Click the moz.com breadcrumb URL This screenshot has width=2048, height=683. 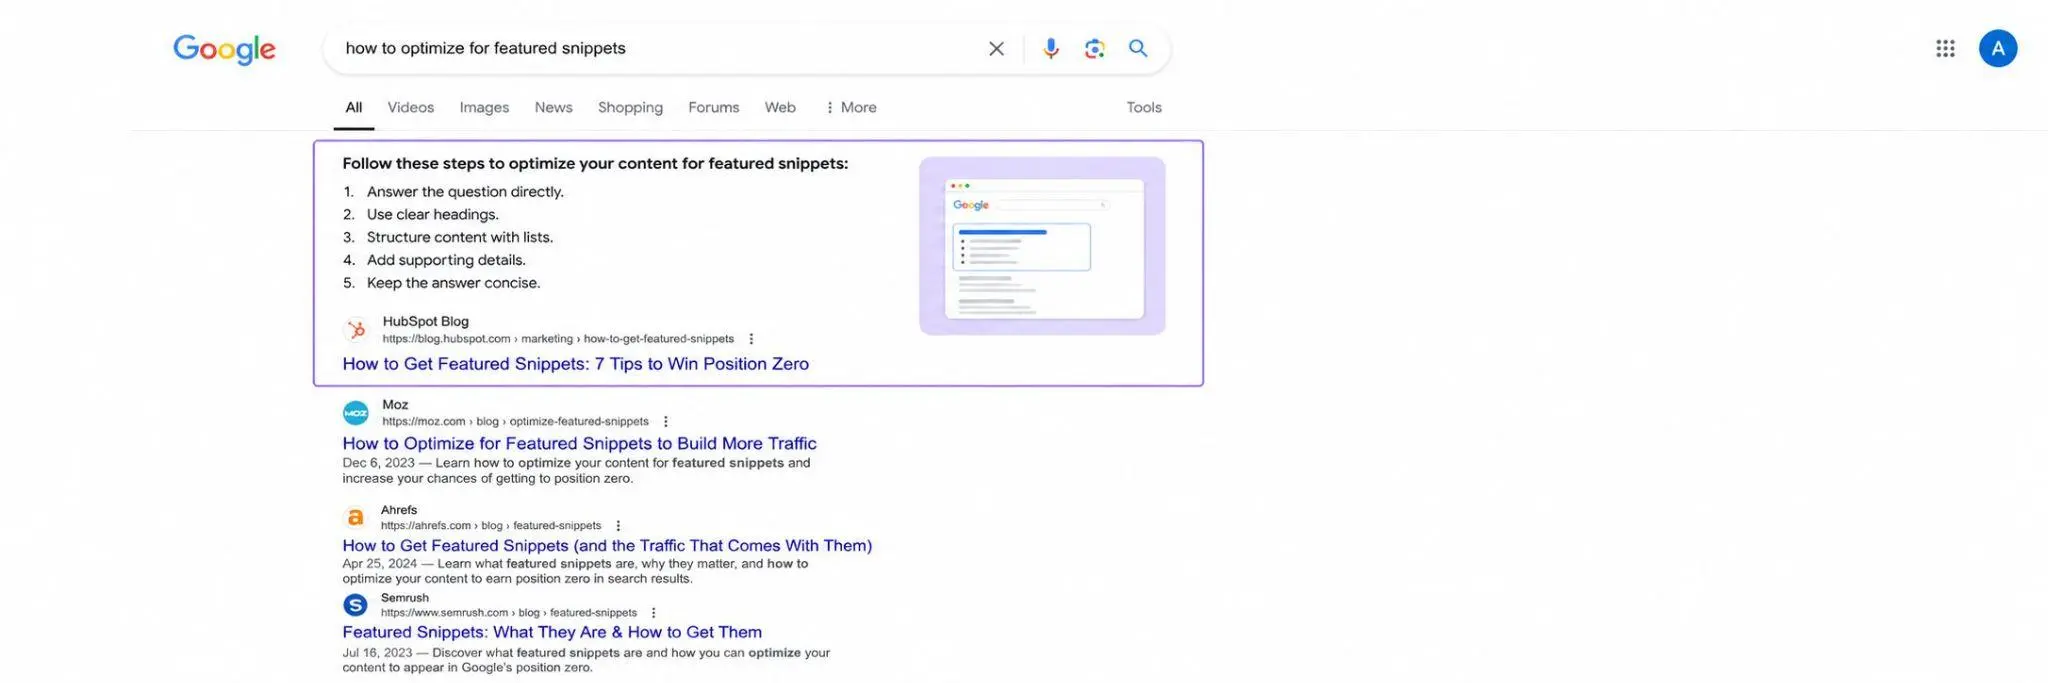click(515, 422)
